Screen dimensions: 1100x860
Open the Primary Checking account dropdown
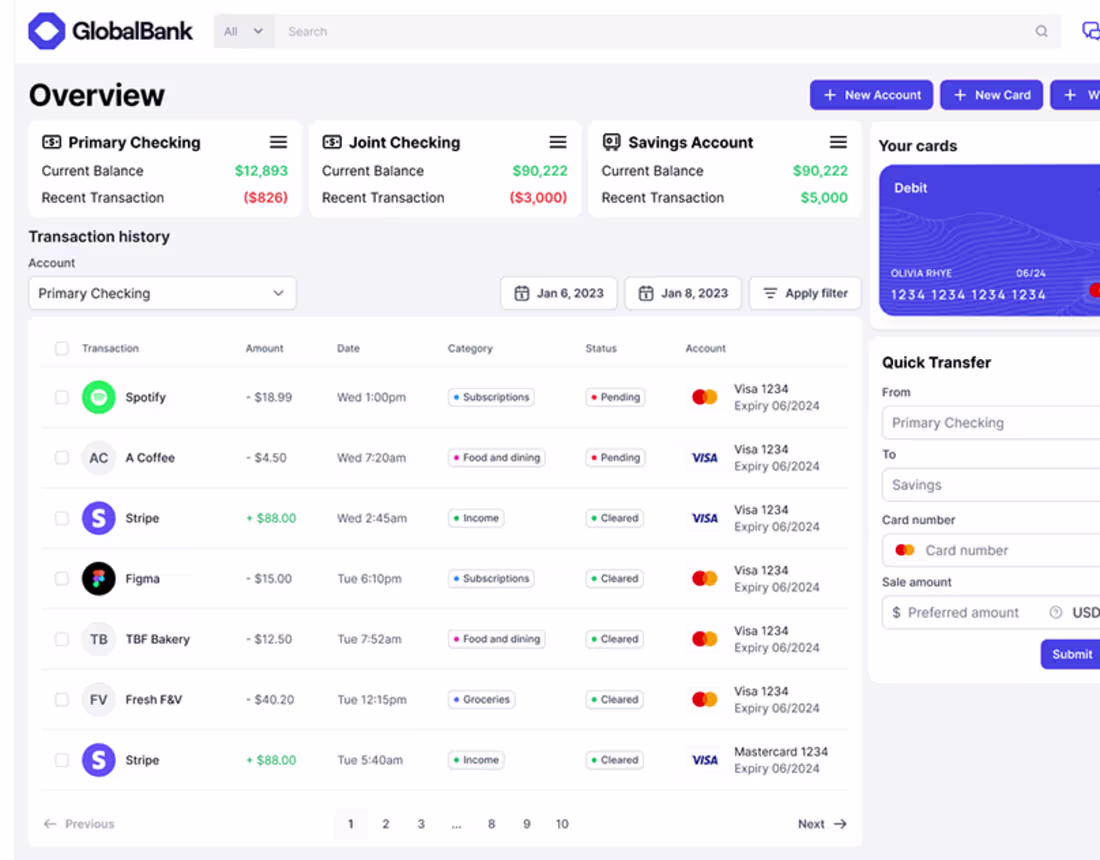point(162,293)
